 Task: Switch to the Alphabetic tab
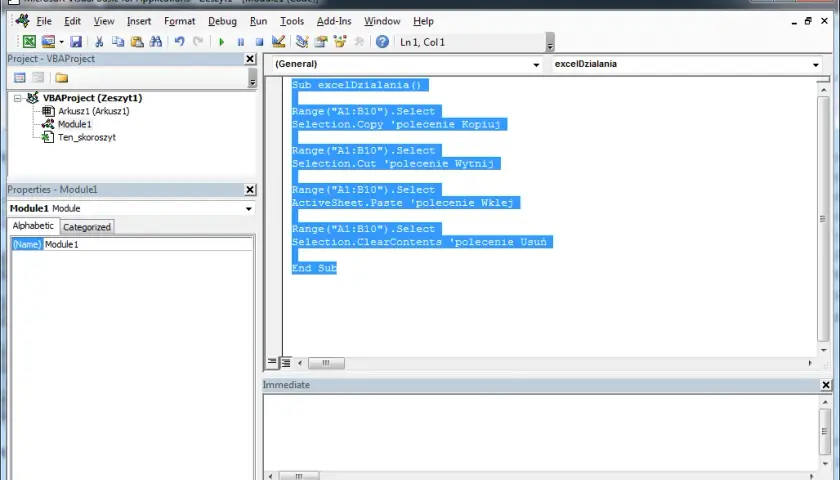point(33,226)
